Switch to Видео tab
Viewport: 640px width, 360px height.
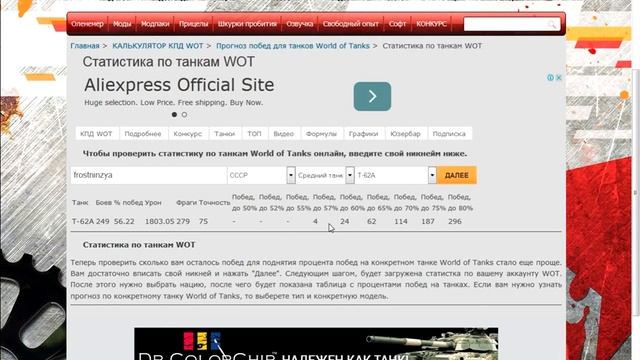point(284,133)
